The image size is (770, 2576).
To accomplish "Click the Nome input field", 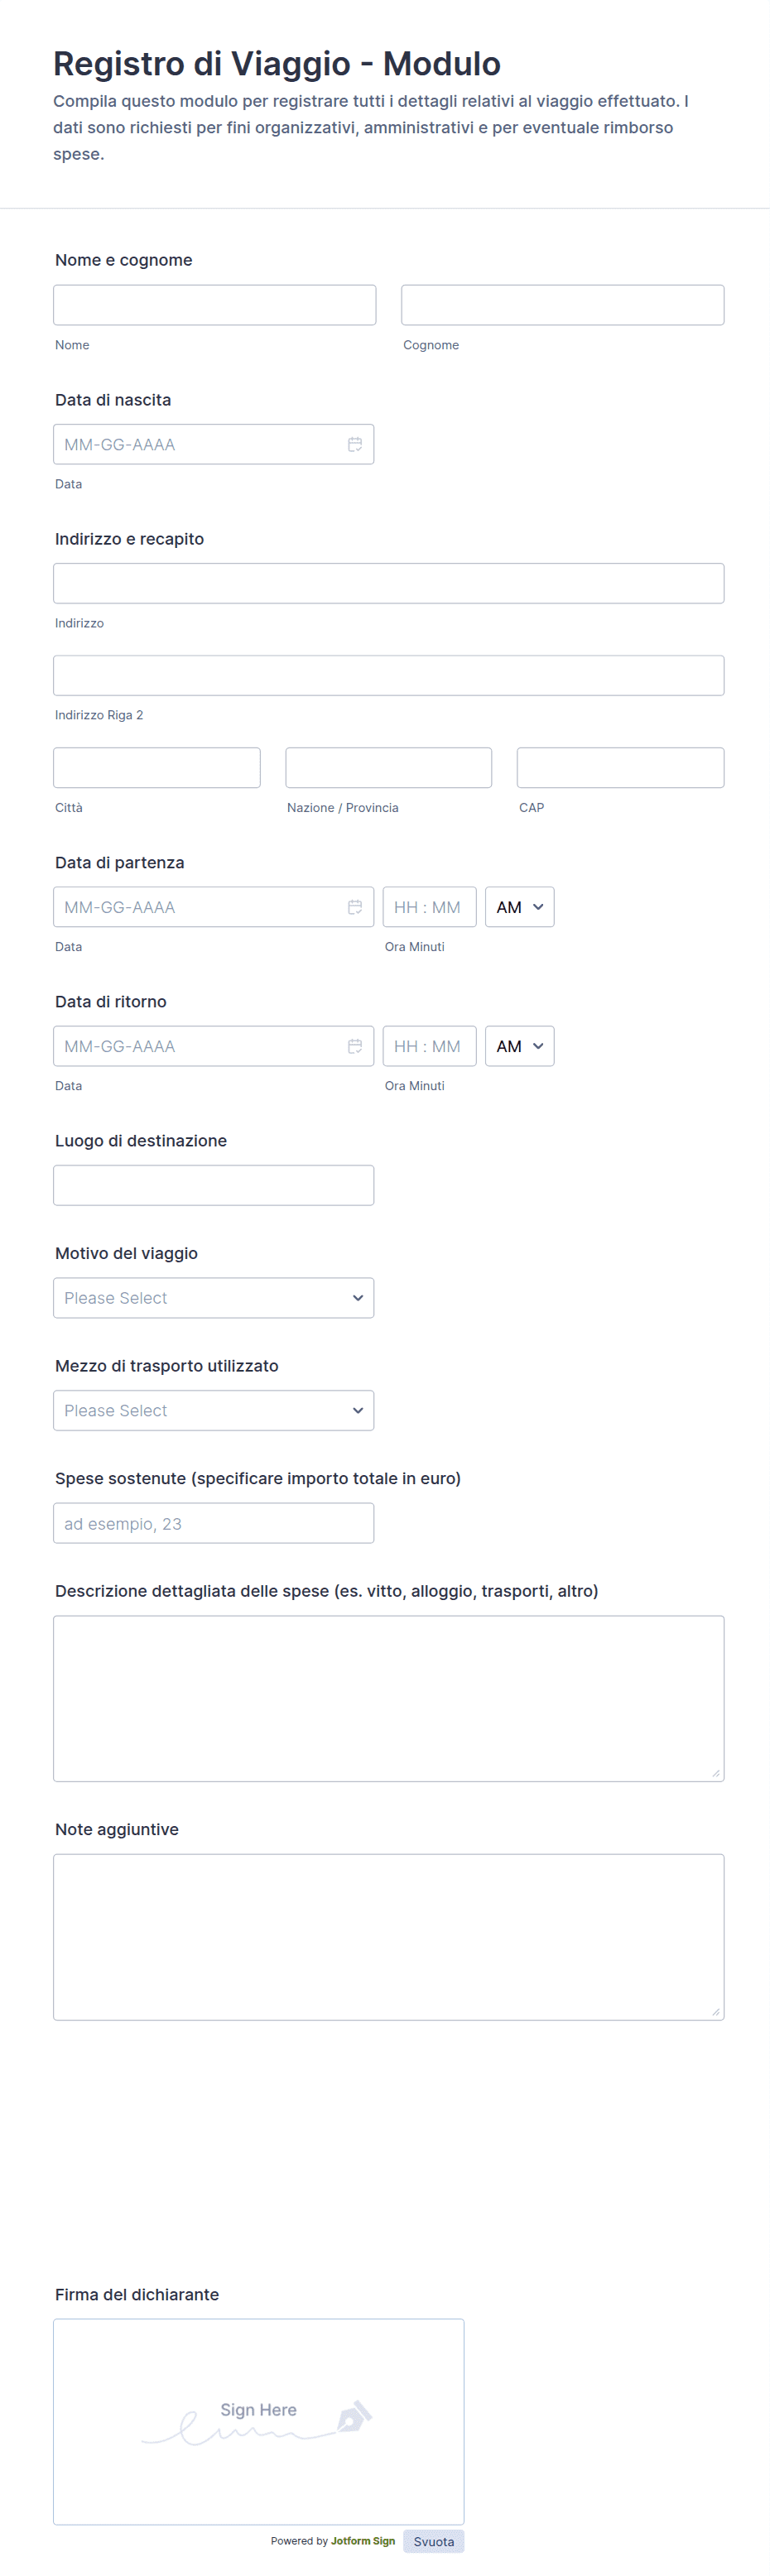I will click(x=214, y=305).
